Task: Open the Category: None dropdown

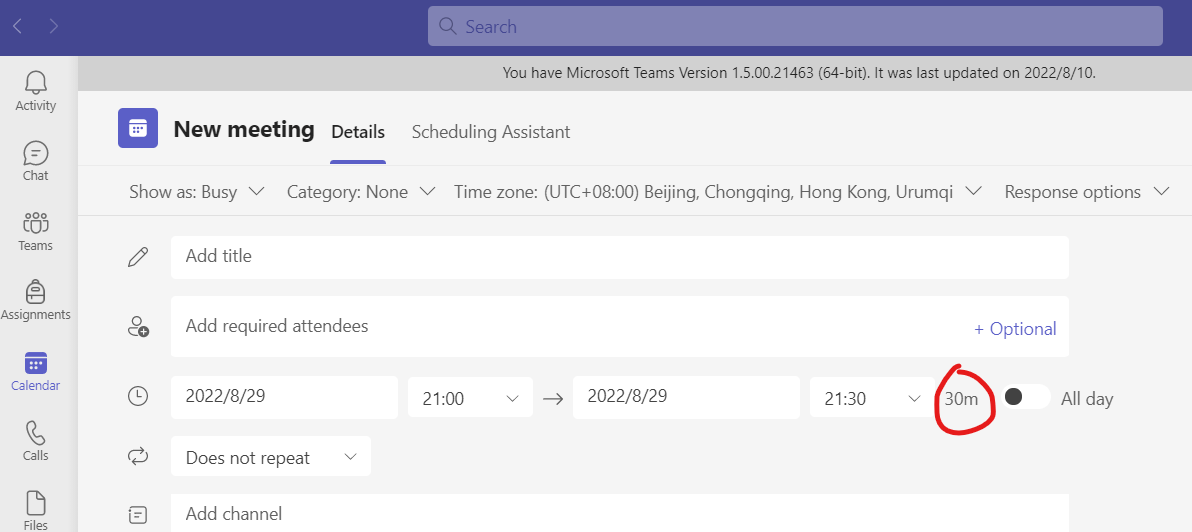Action: point(361,192)
